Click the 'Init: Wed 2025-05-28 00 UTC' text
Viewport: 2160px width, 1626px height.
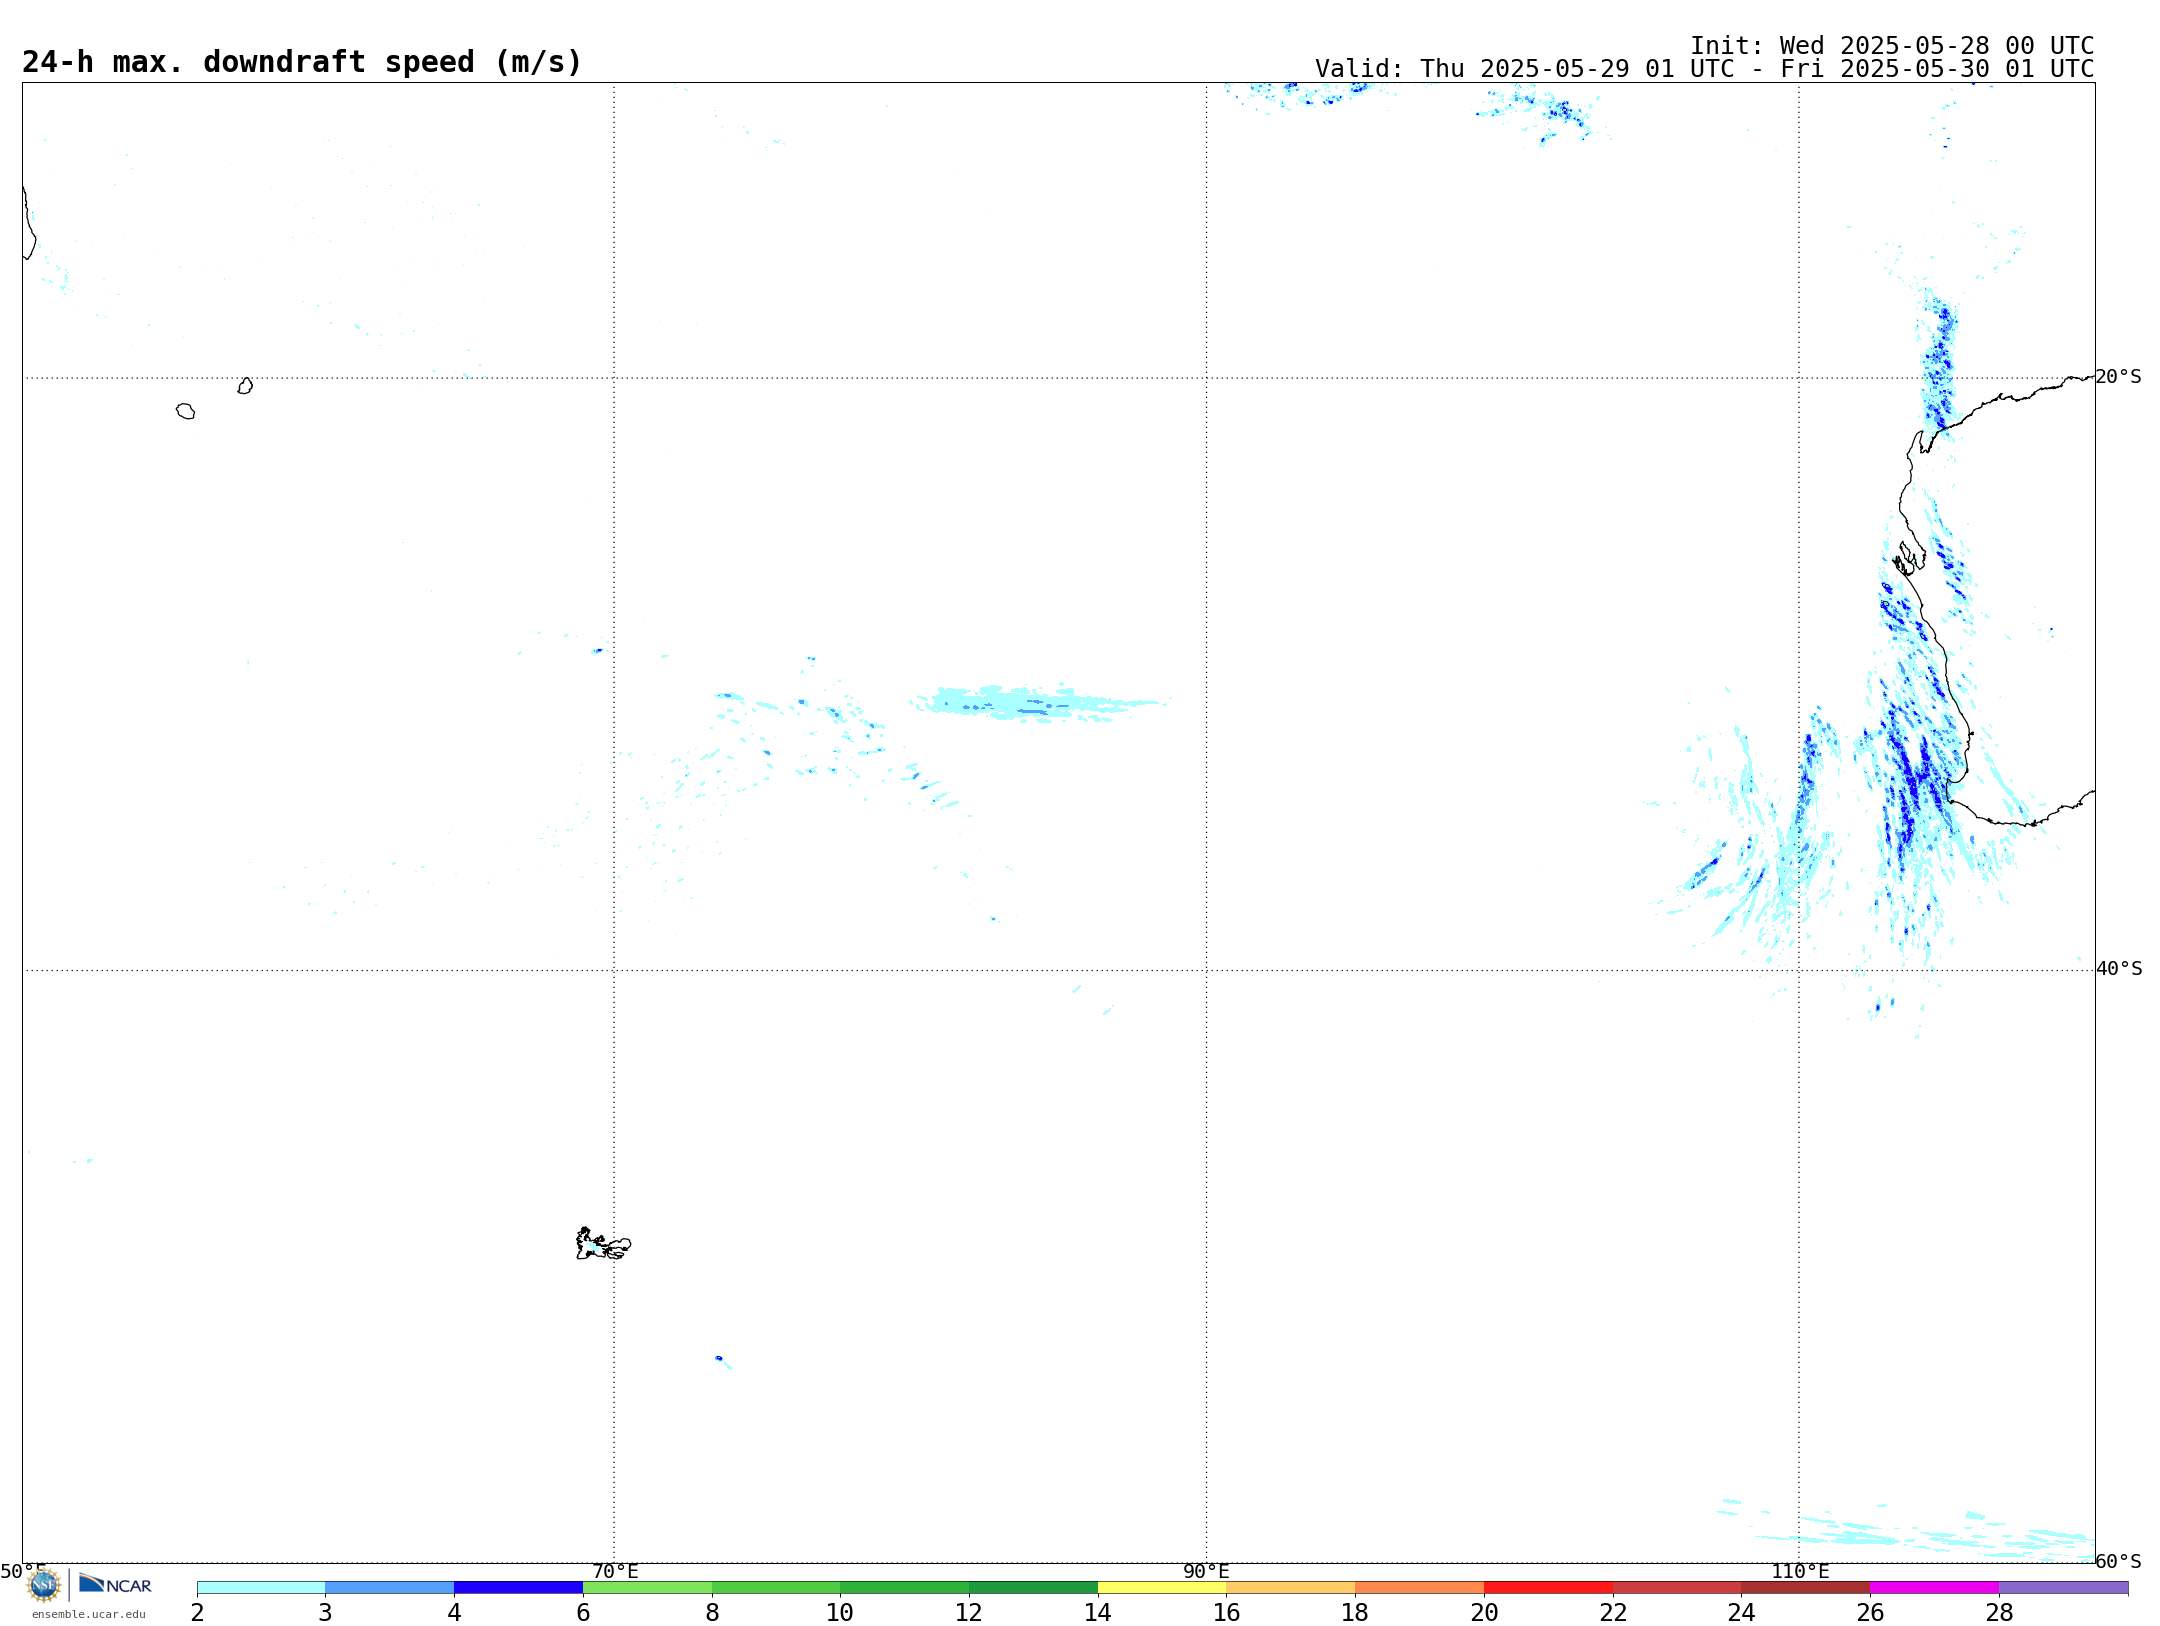pyautogui.click(x=1892, y=46)
